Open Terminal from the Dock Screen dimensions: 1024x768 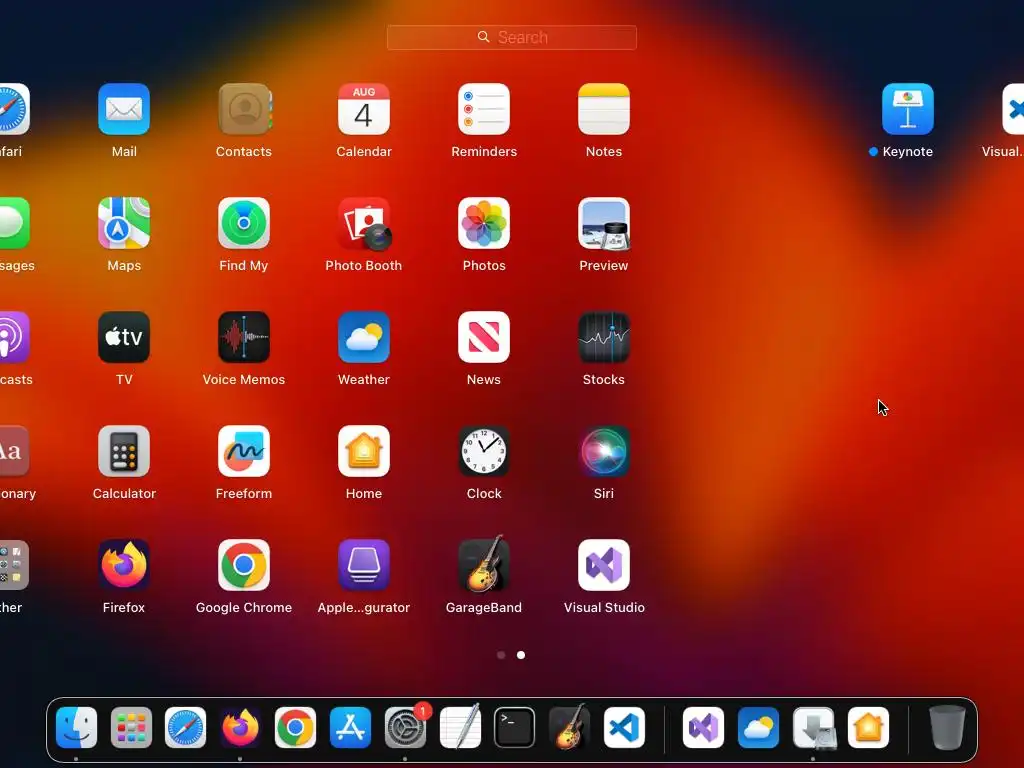click(515, 728)
